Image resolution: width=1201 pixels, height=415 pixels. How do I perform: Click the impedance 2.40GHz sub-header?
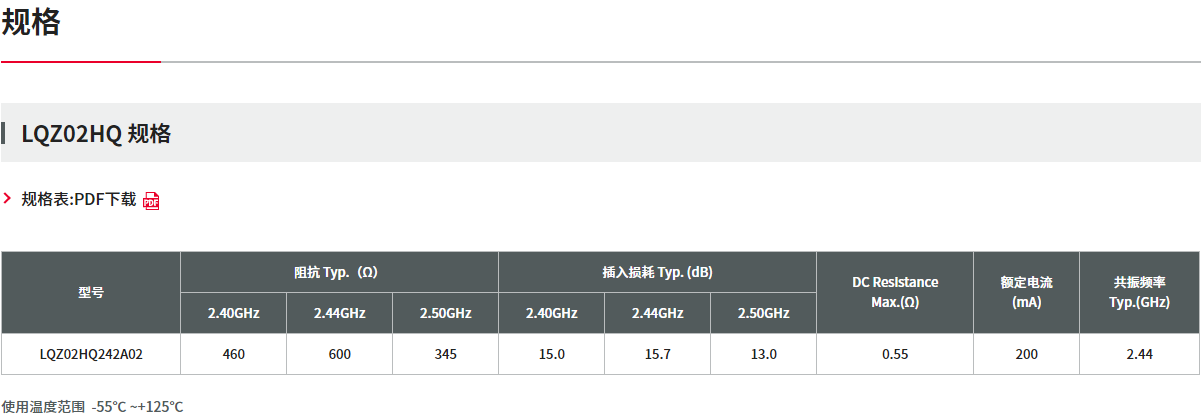point(233,313)
